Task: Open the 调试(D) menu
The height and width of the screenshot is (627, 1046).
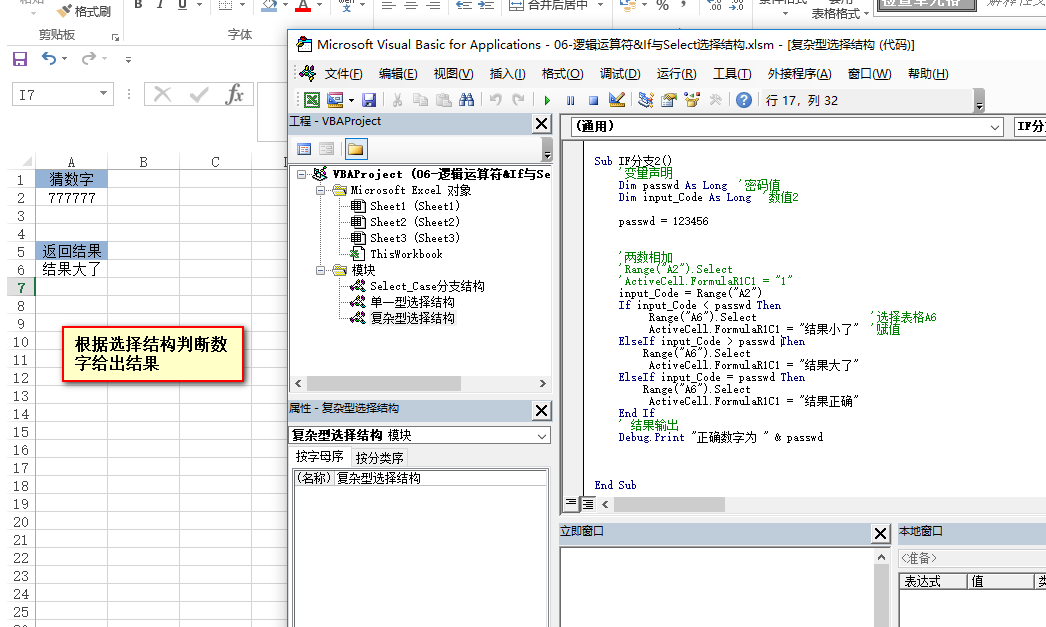Action: tap(619, 74)
